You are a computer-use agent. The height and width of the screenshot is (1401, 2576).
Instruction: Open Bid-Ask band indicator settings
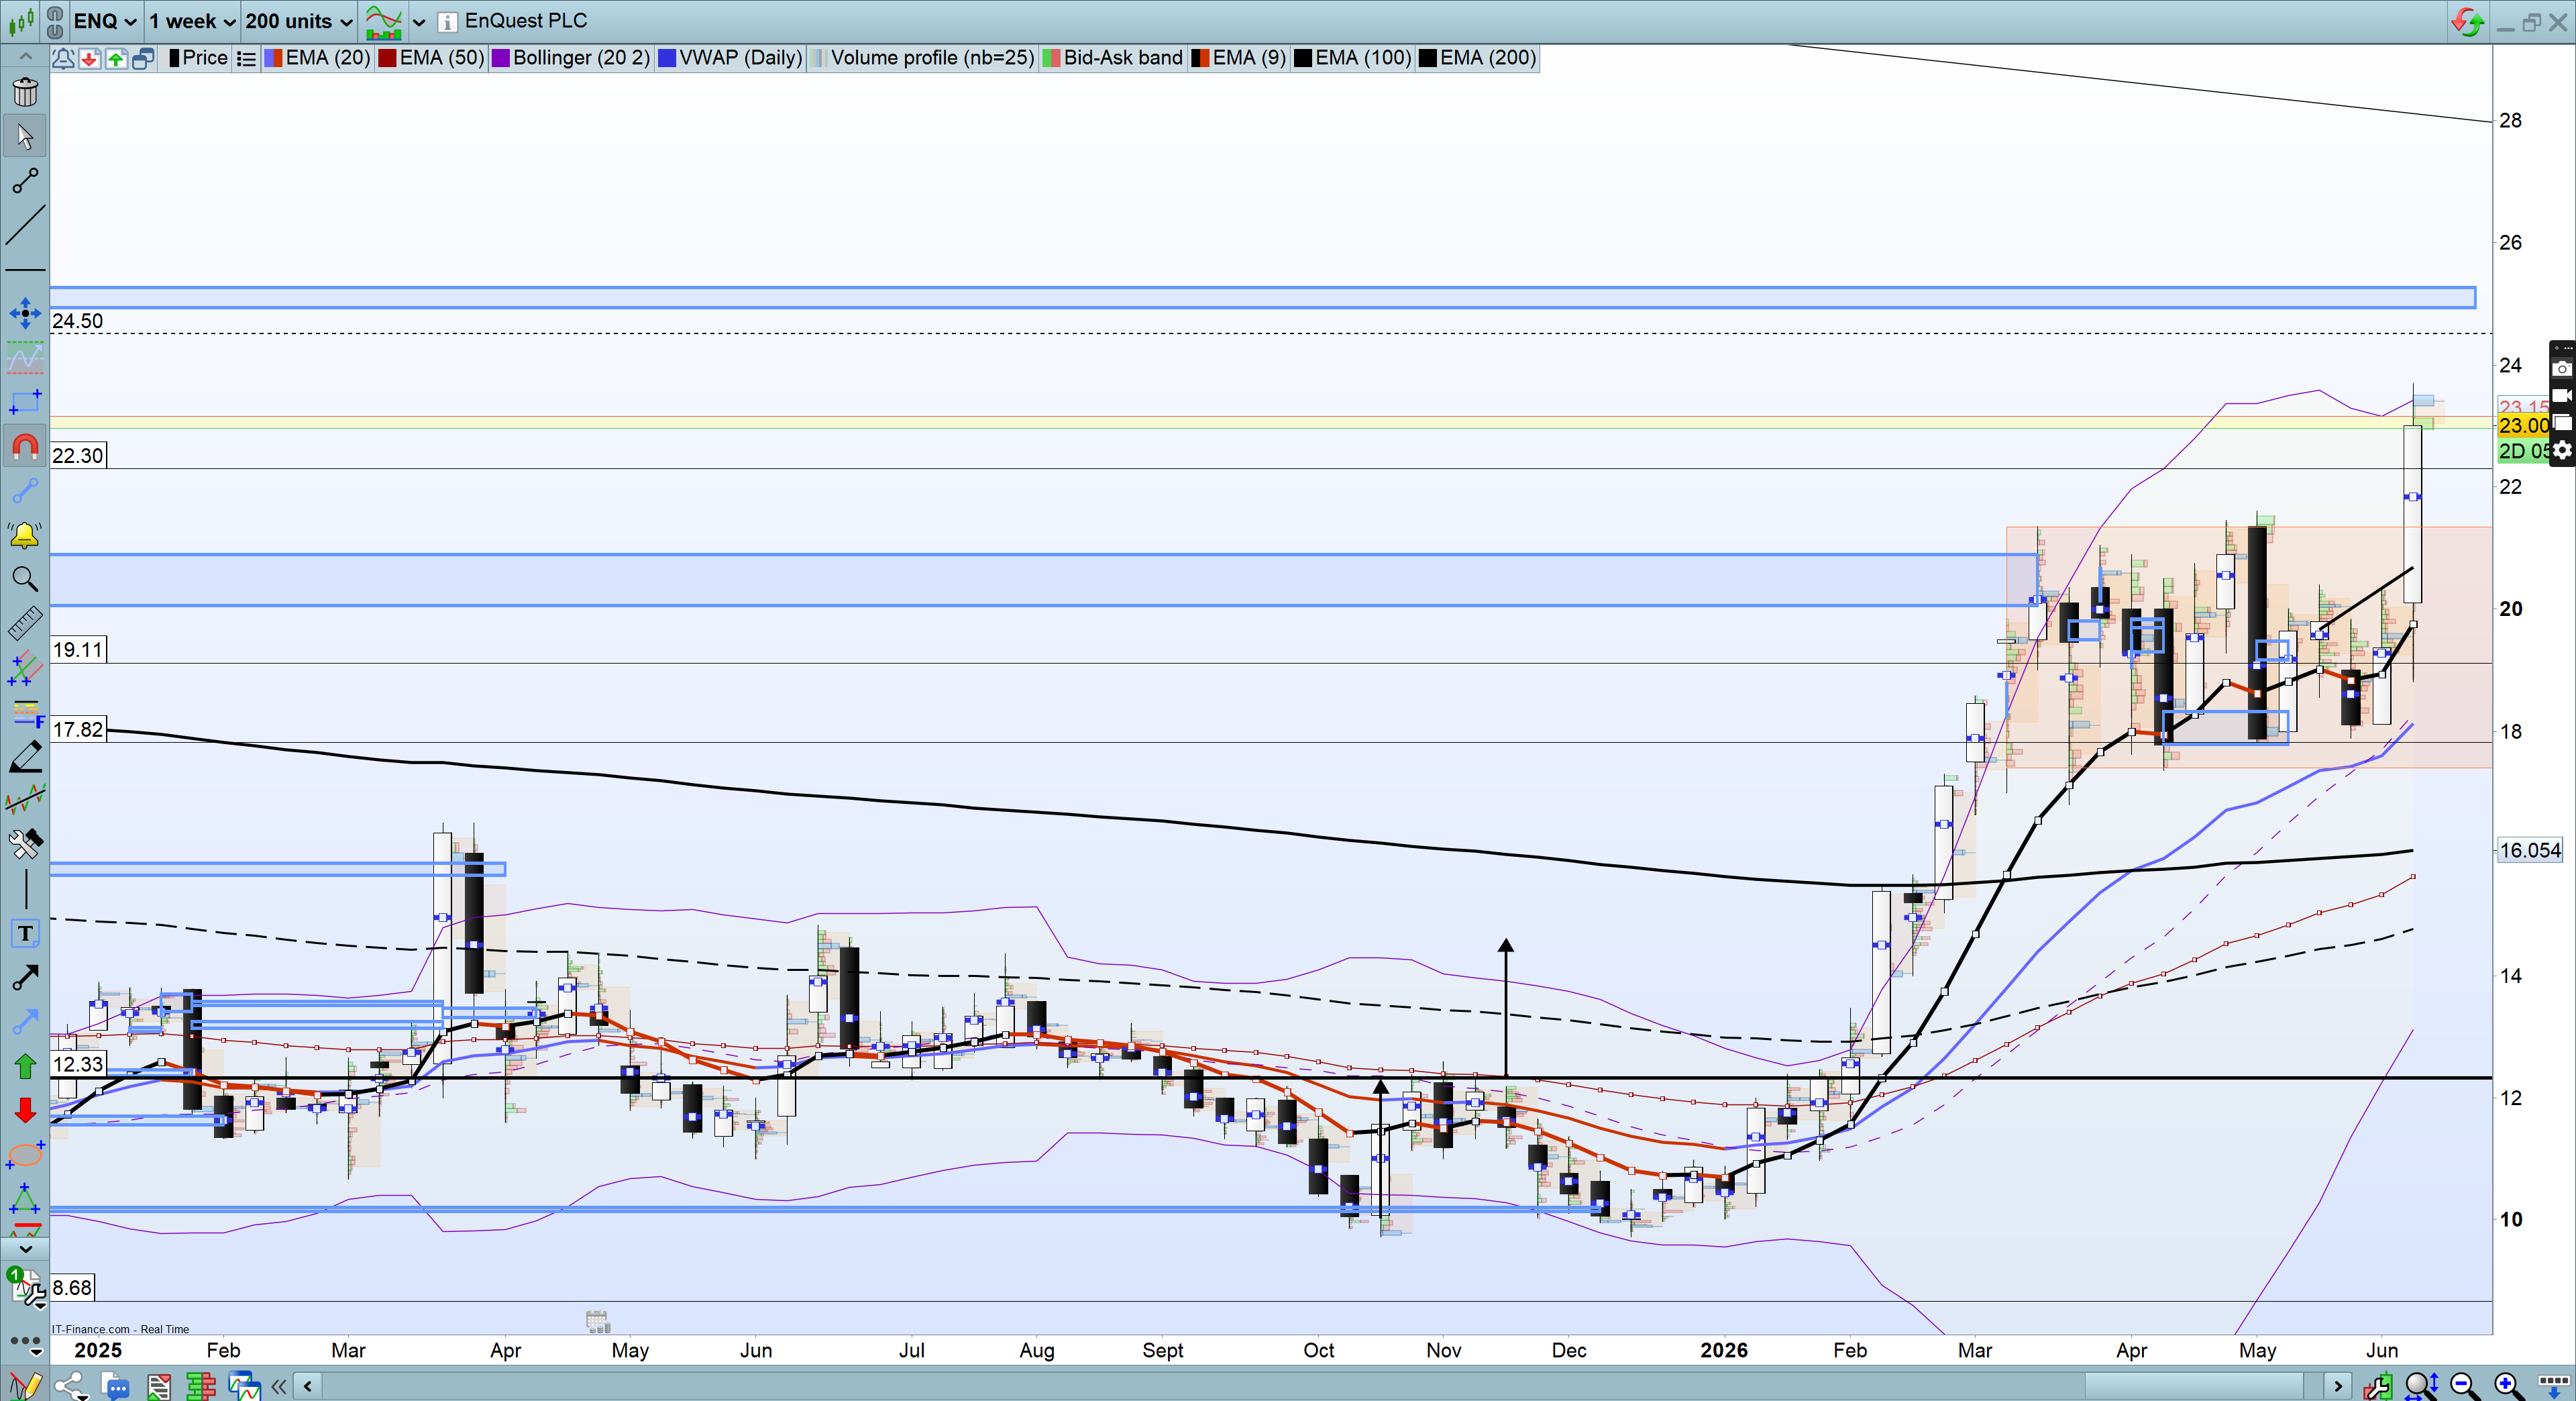coord(1113,58)
